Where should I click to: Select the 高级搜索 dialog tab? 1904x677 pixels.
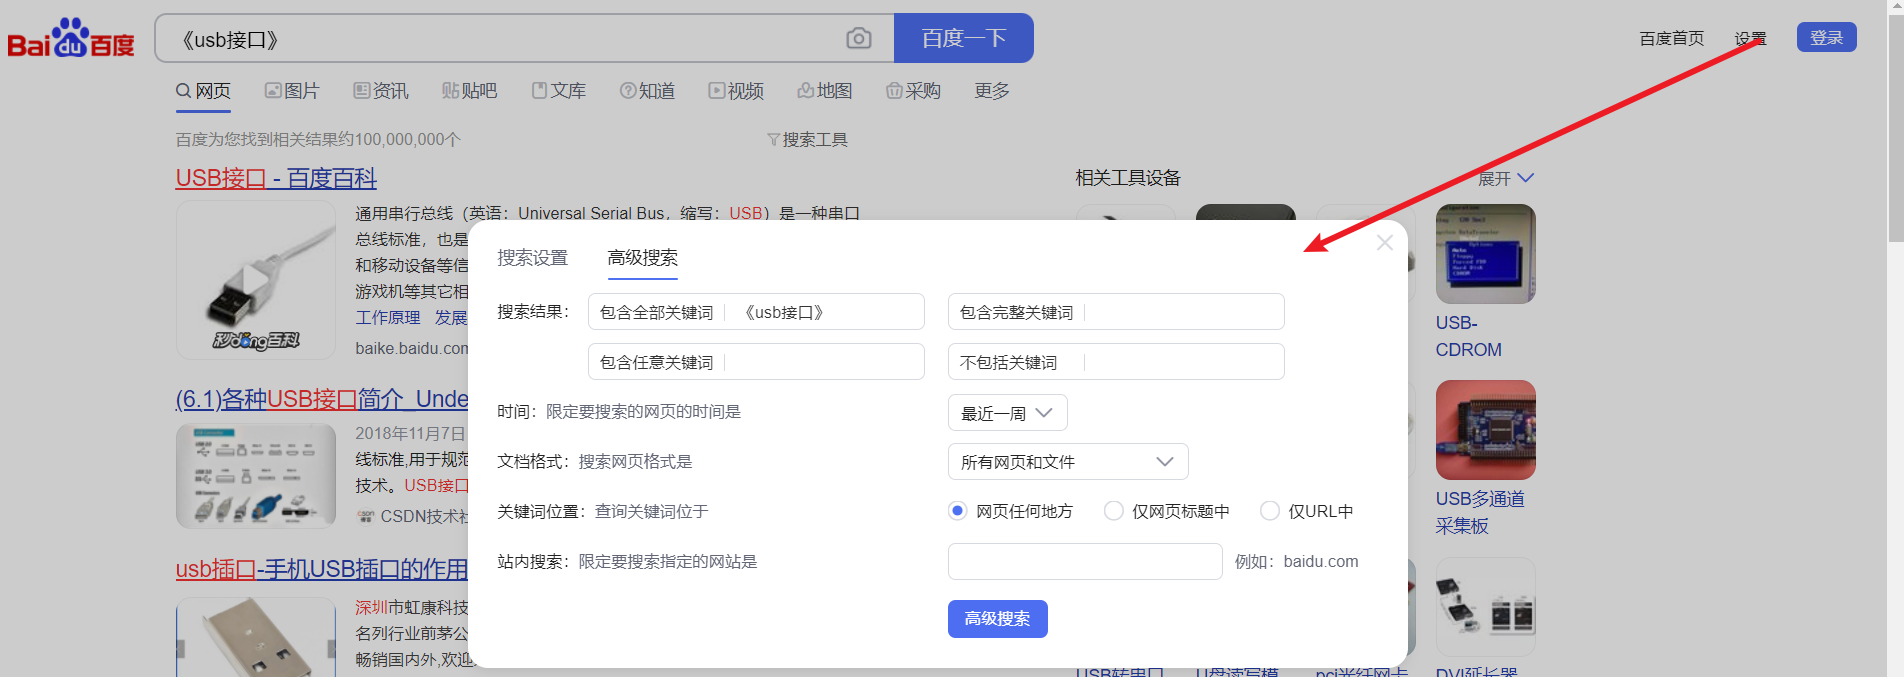point(643,258)
